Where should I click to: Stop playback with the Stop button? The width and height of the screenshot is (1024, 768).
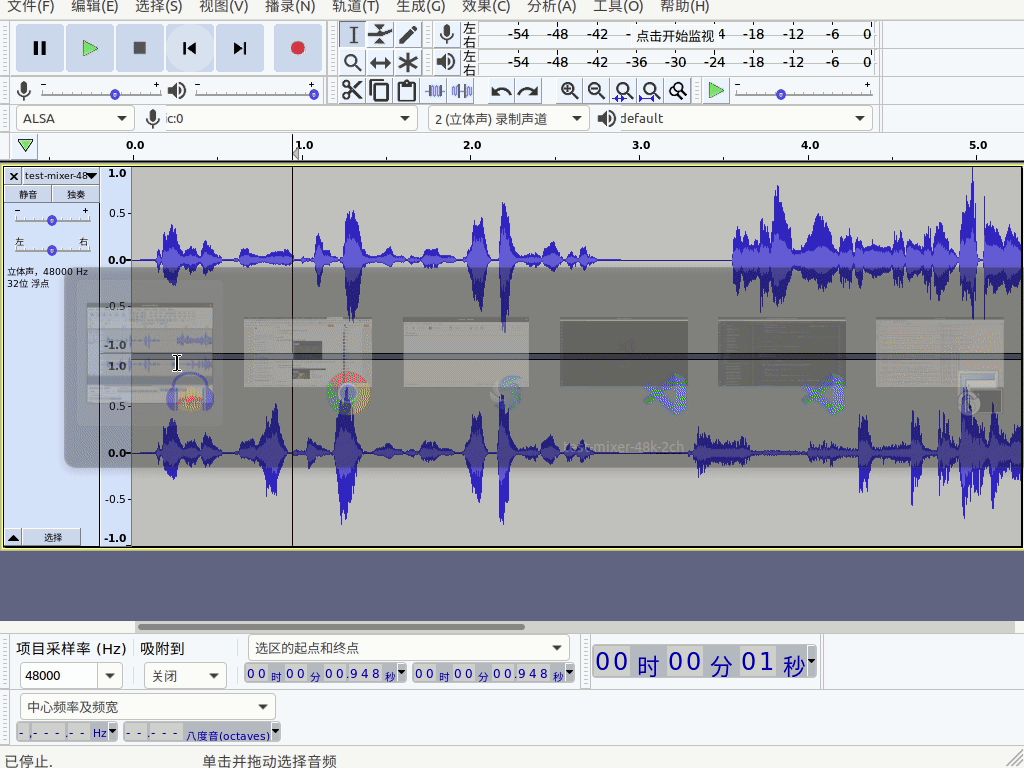tap(140, 48)
